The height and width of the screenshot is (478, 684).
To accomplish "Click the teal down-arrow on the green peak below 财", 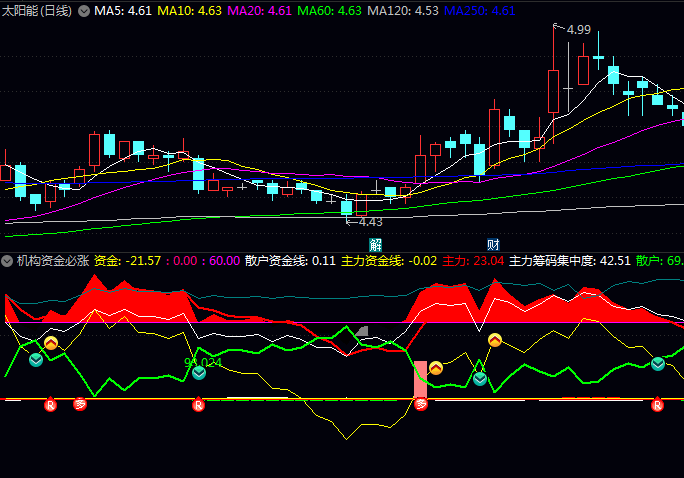I will [480, 379].
